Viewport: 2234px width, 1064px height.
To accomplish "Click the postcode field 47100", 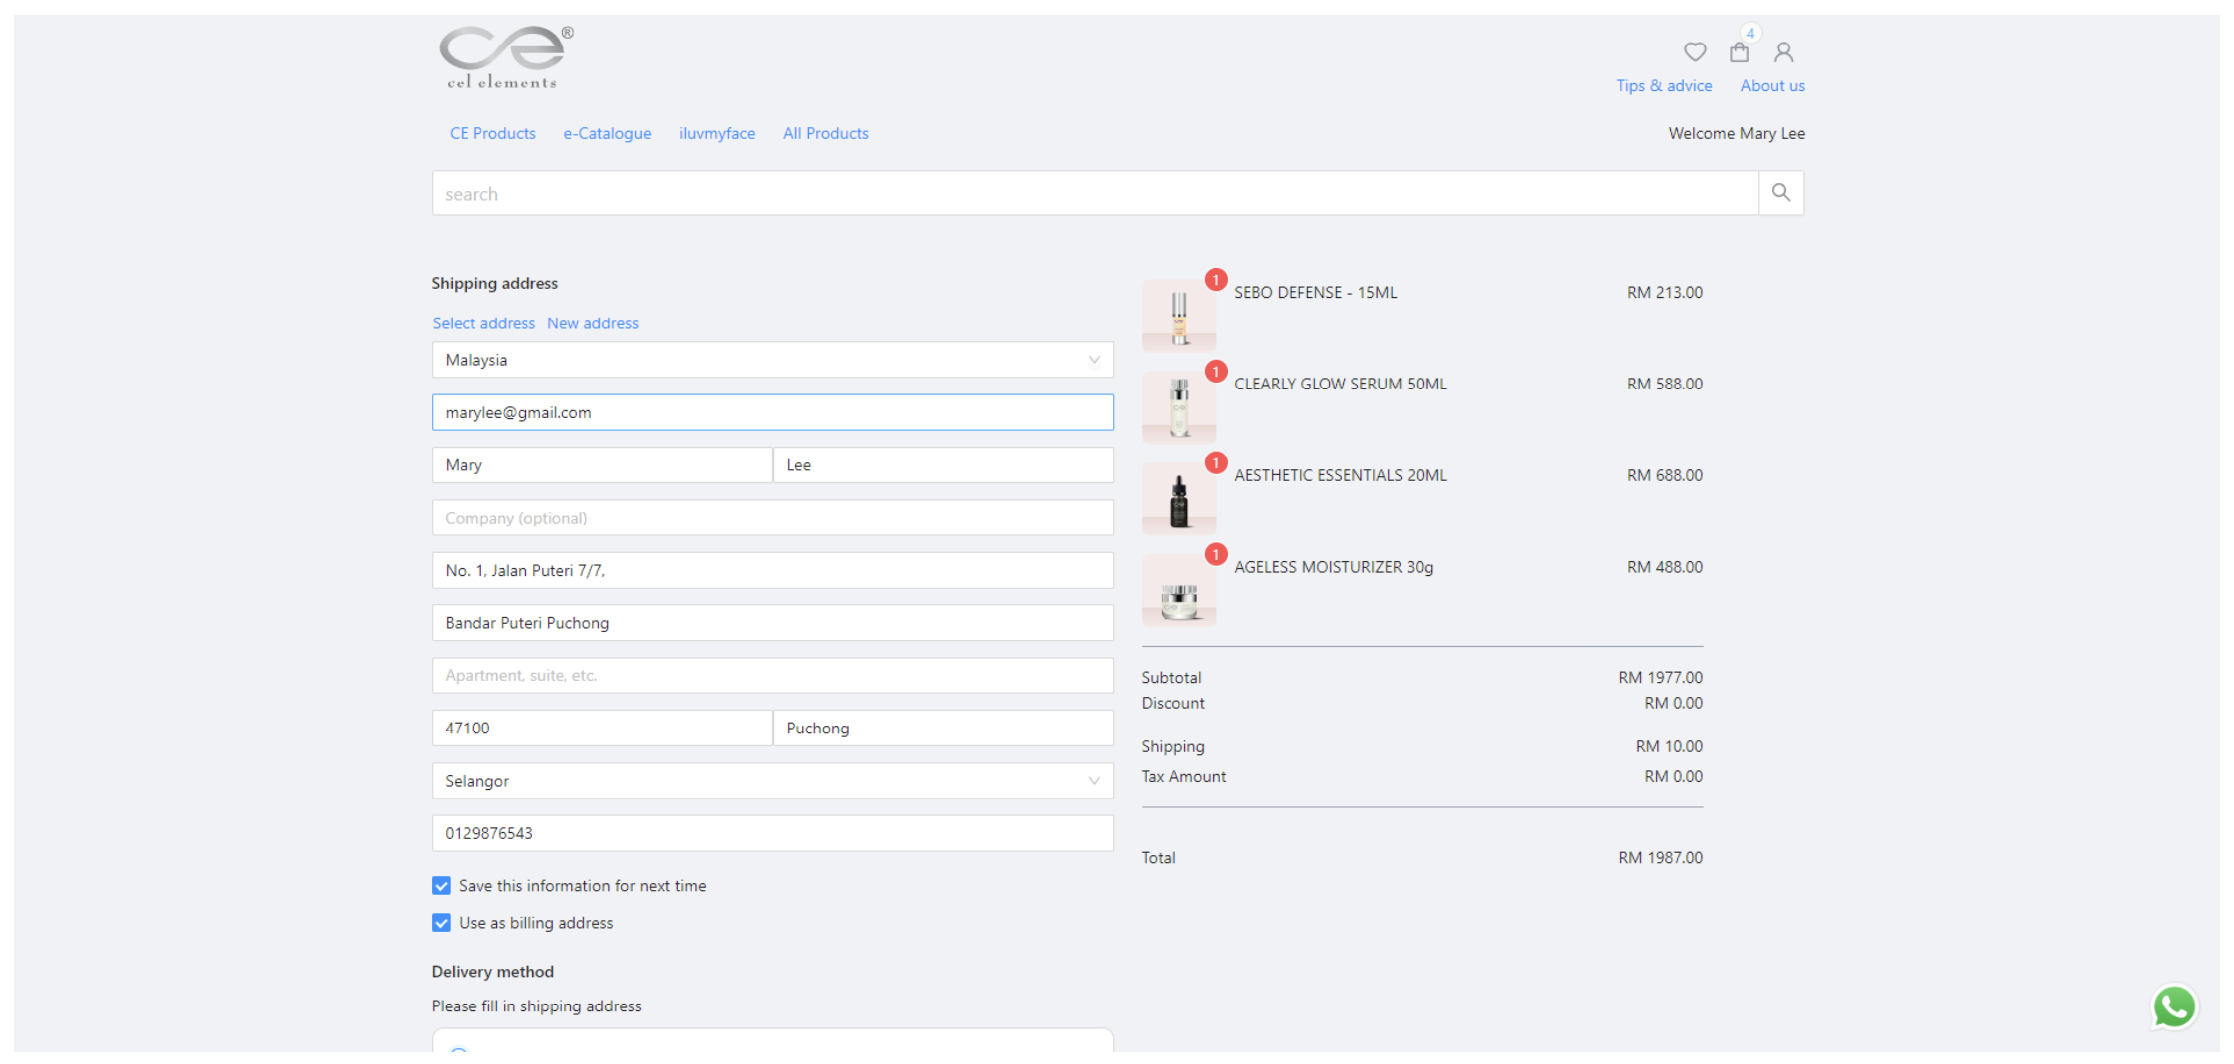I will click(x=602, y=728).
